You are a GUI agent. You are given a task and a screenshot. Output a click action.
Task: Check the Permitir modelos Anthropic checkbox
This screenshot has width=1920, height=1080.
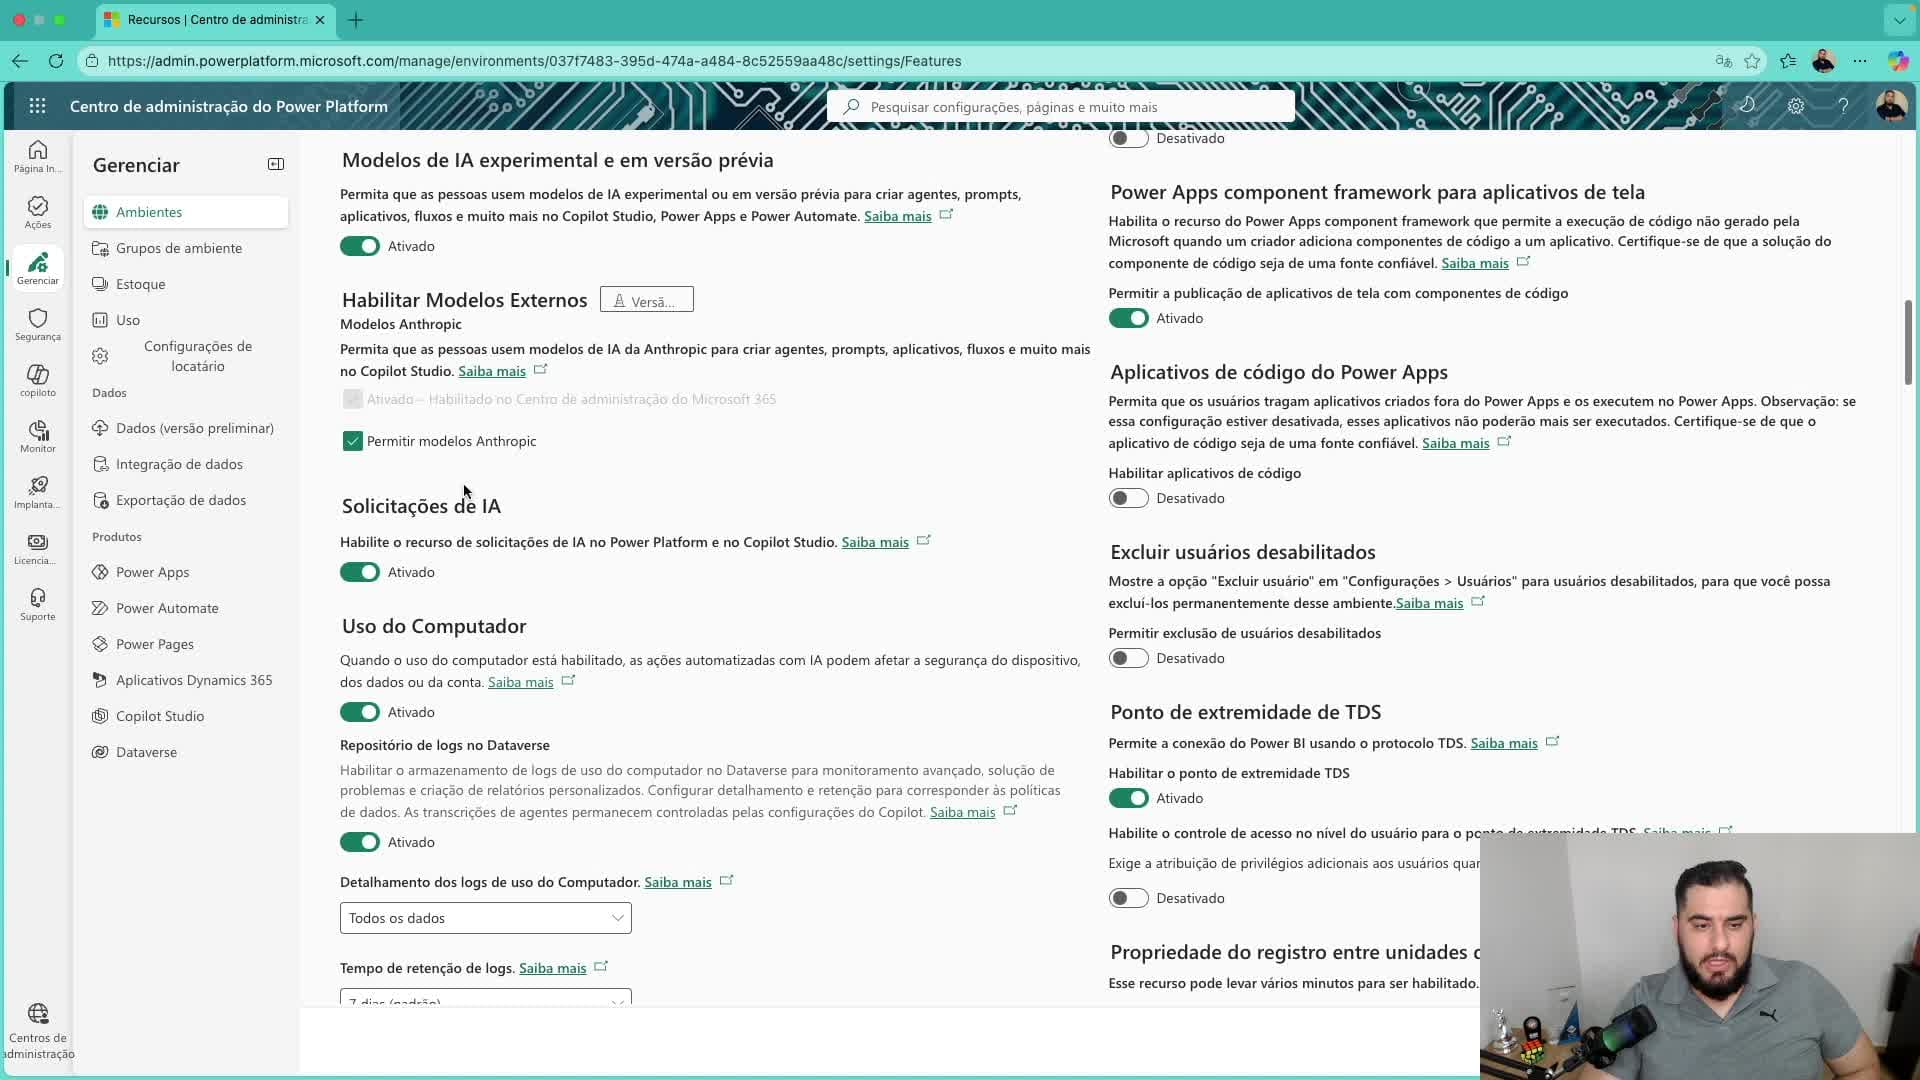click(x=352, y=440)
